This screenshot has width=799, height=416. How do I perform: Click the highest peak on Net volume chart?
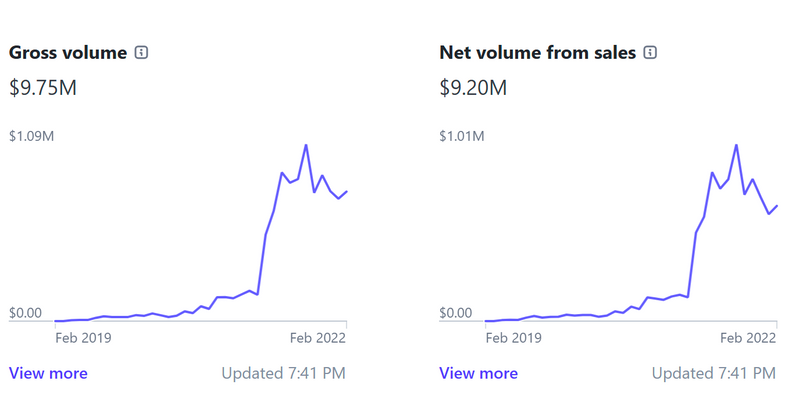[736, 145]
